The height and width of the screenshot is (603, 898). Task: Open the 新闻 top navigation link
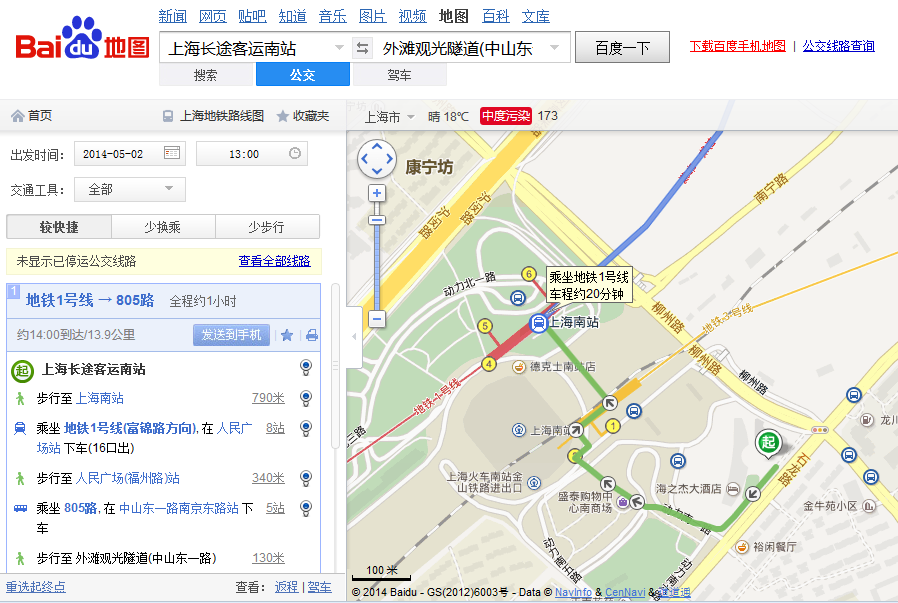tap(173, 16)
